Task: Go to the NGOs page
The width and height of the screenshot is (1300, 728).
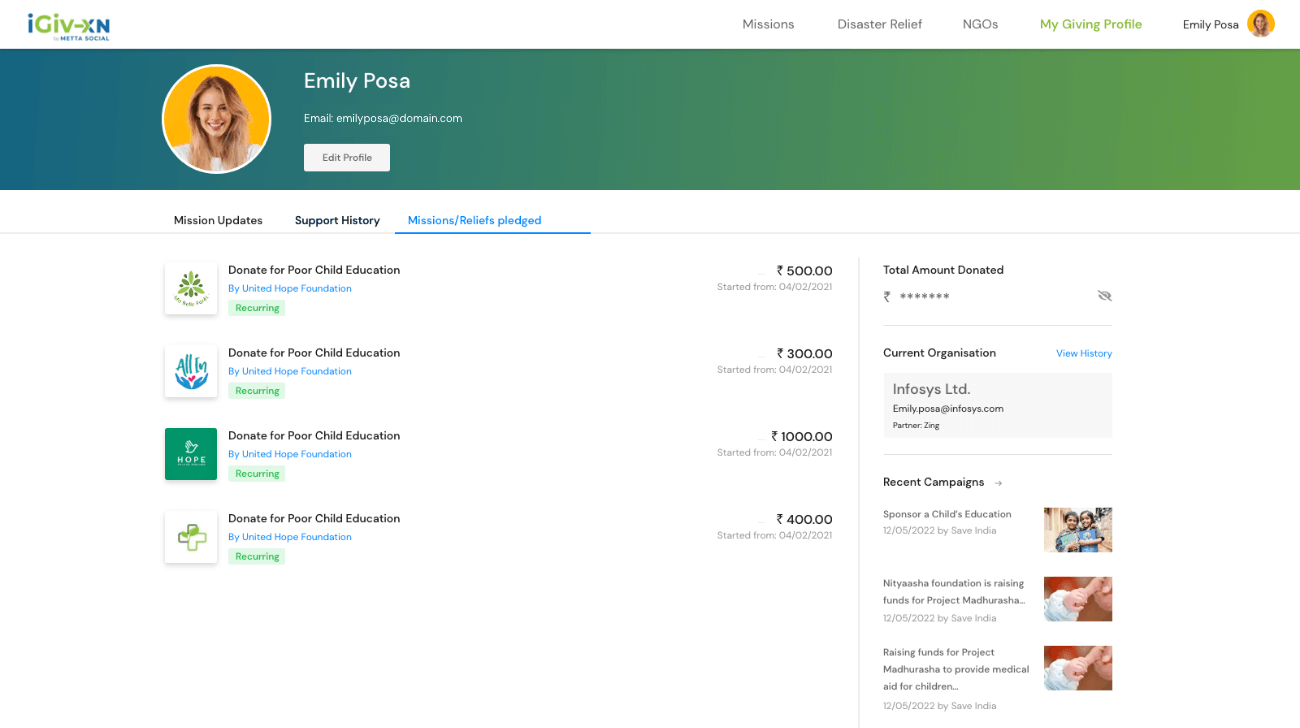Action: pyautogui.click(x=980, y=24)
